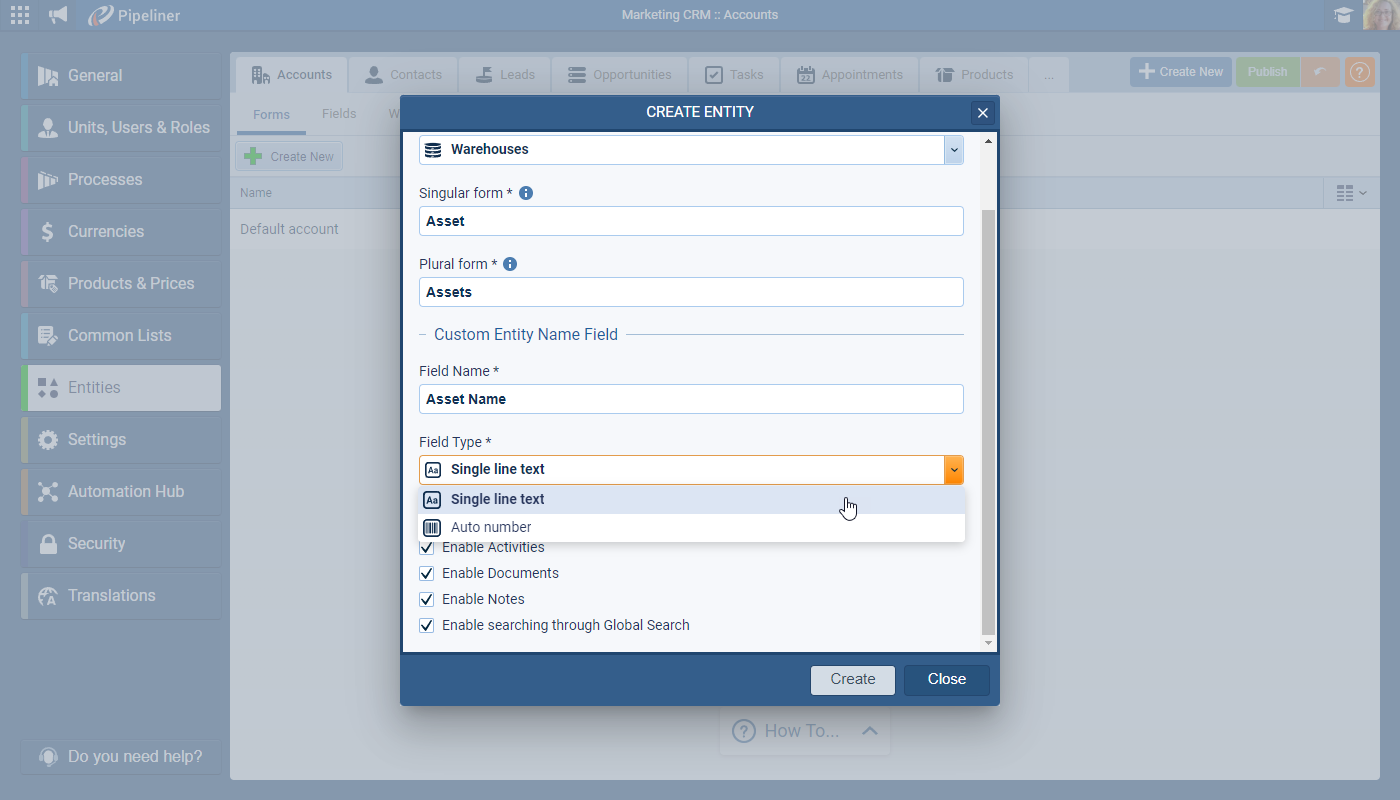Screen dimensions: 1400x800
Task: Click the dialog vertical scrollbar
Action: point(988,420)
